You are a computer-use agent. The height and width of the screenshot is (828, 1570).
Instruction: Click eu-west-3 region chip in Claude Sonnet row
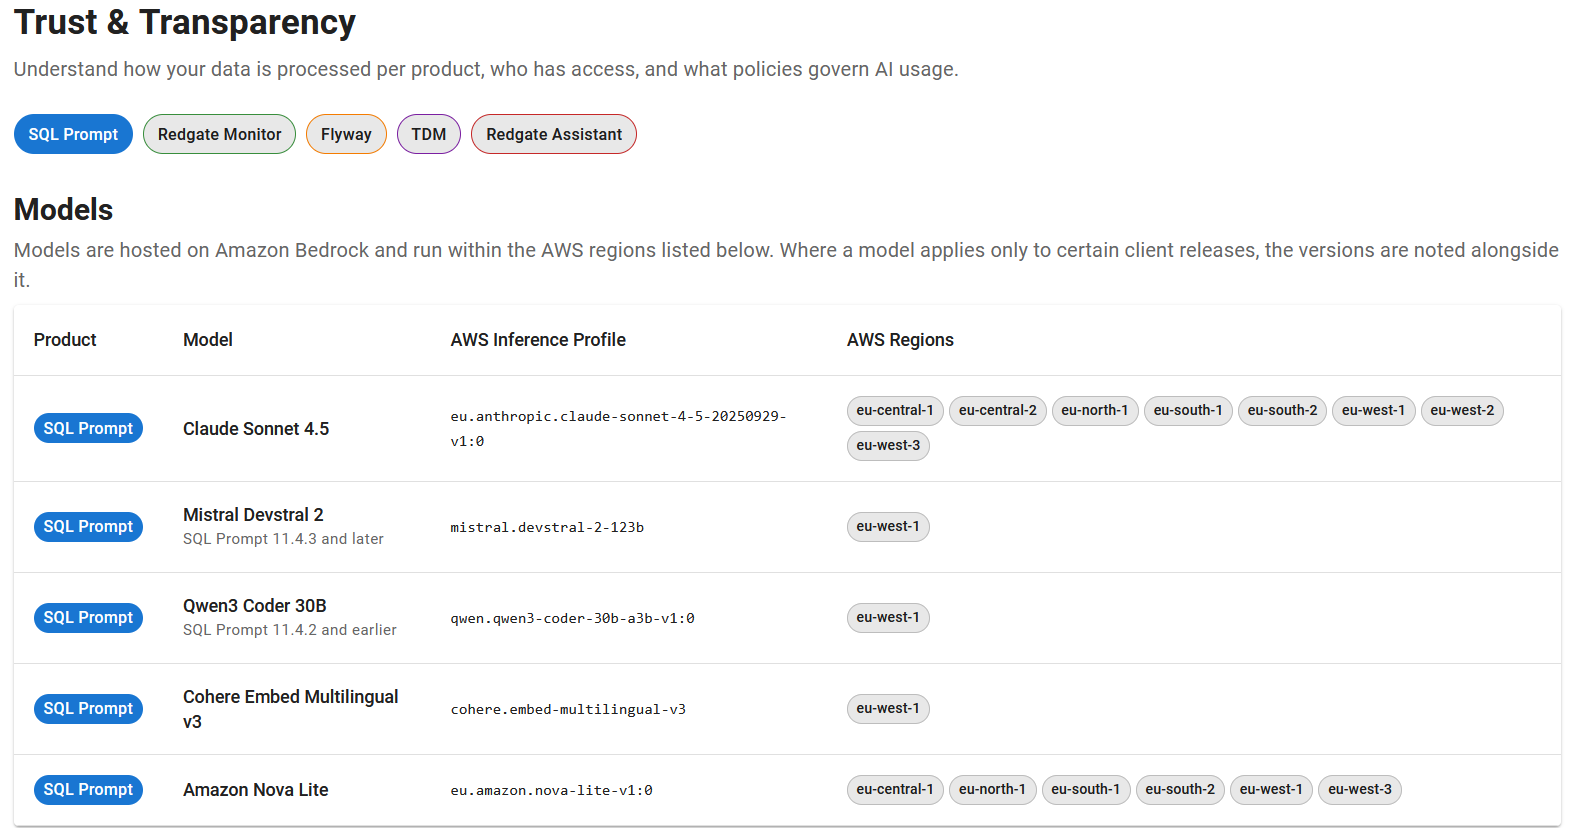(x=888, y=446)
